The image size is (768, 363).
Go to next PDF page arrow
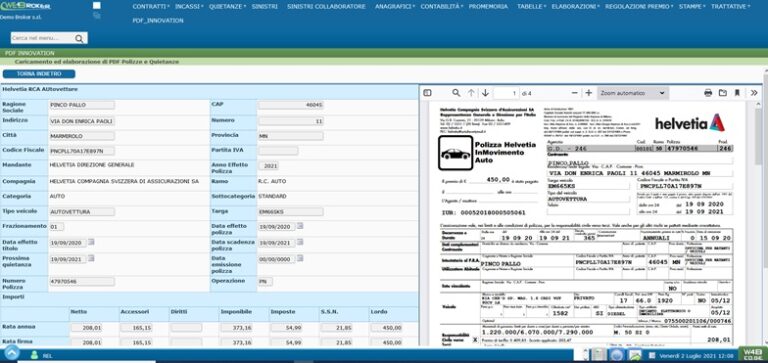pyautogui.click(x=485, y=93)
